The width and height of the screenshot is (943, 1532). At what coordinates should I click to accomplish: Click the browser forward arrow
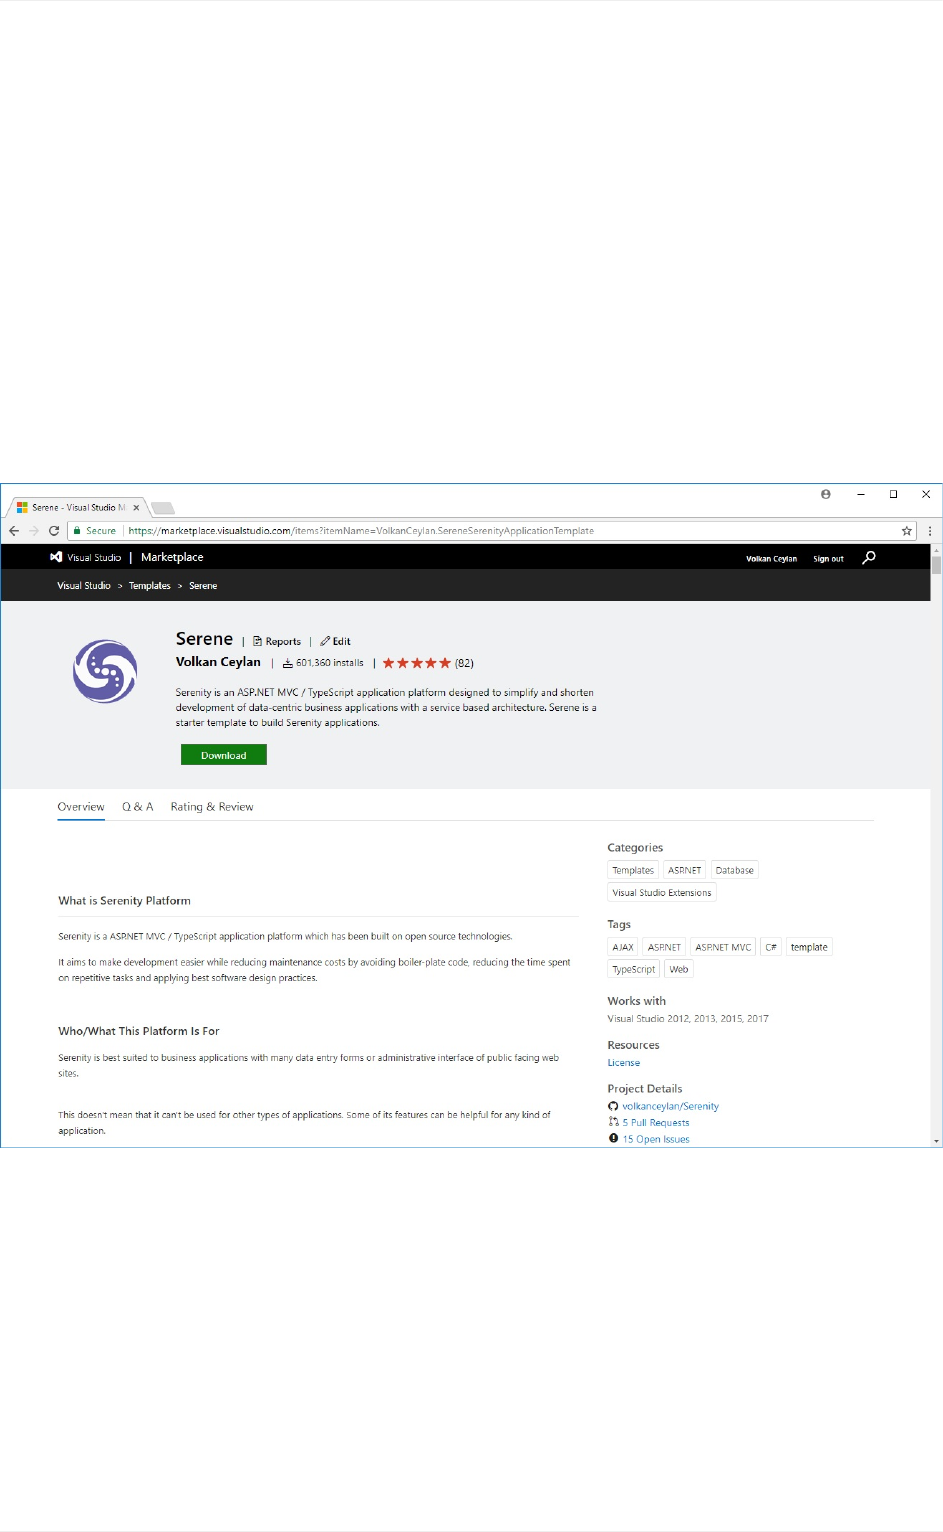pyautogui.click(x=33, y=531)
